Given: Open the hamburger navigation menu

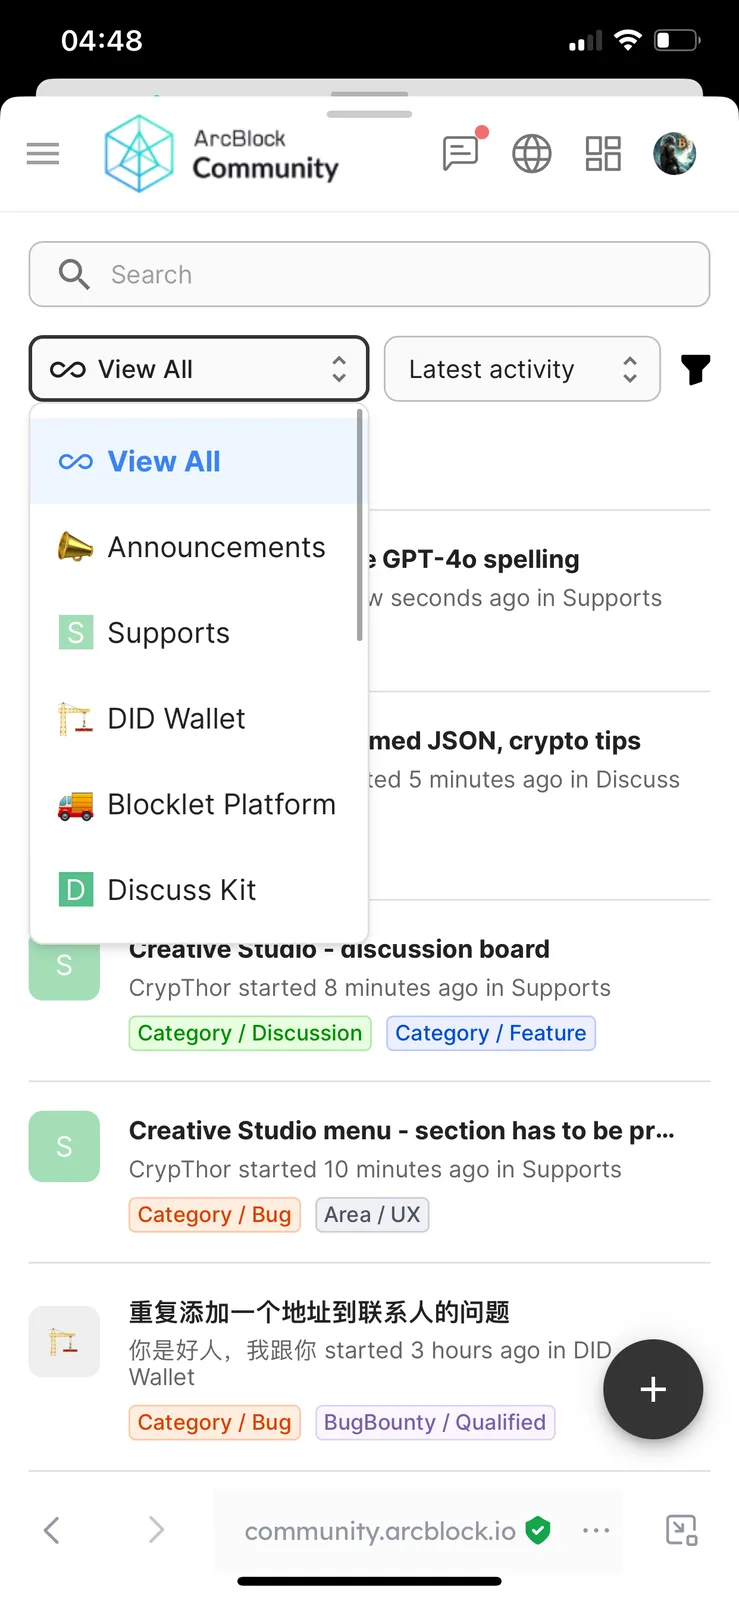Looking at the screenshot, I should (x=43, y=154).
